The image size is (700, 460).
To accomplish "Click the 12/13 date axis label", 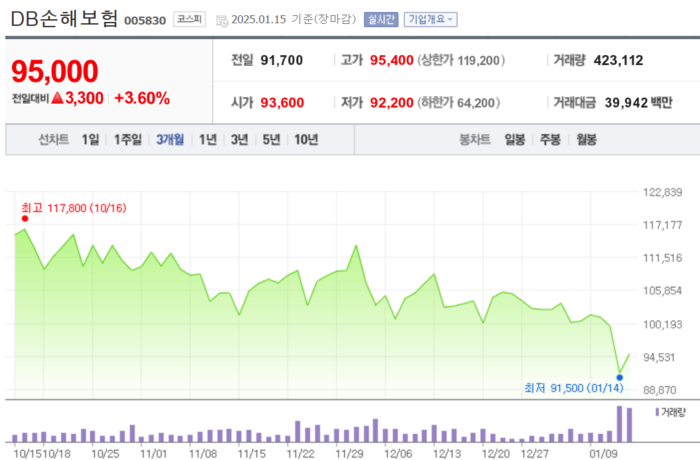I will tap(446, 454).
